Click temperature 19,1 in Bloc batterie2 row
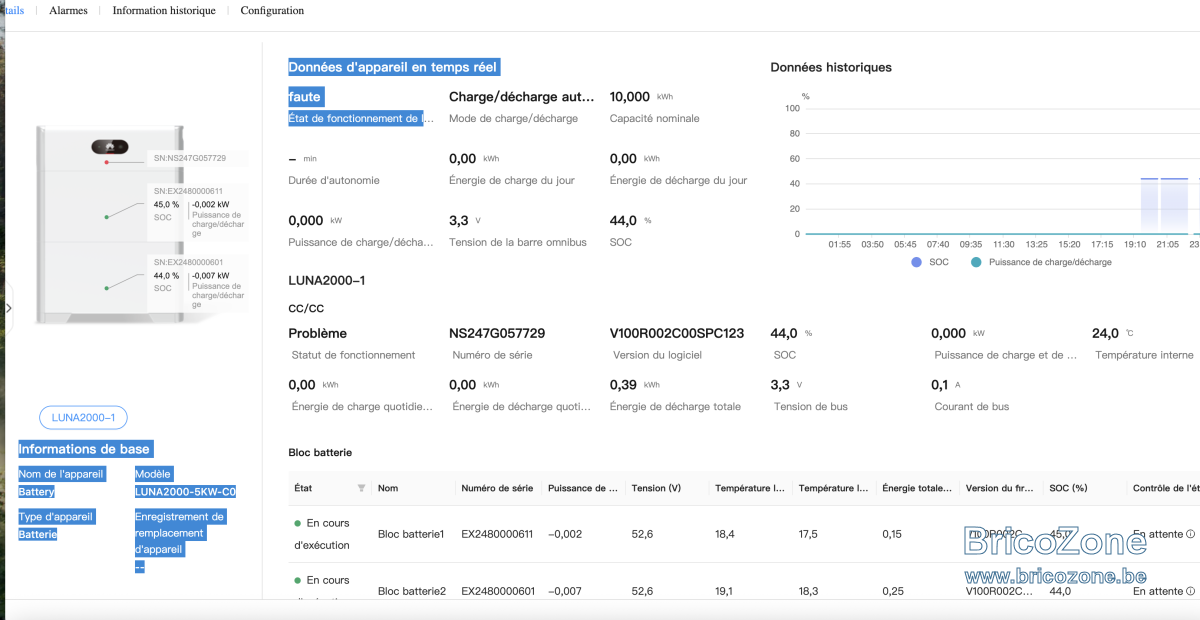 point(724,591)
